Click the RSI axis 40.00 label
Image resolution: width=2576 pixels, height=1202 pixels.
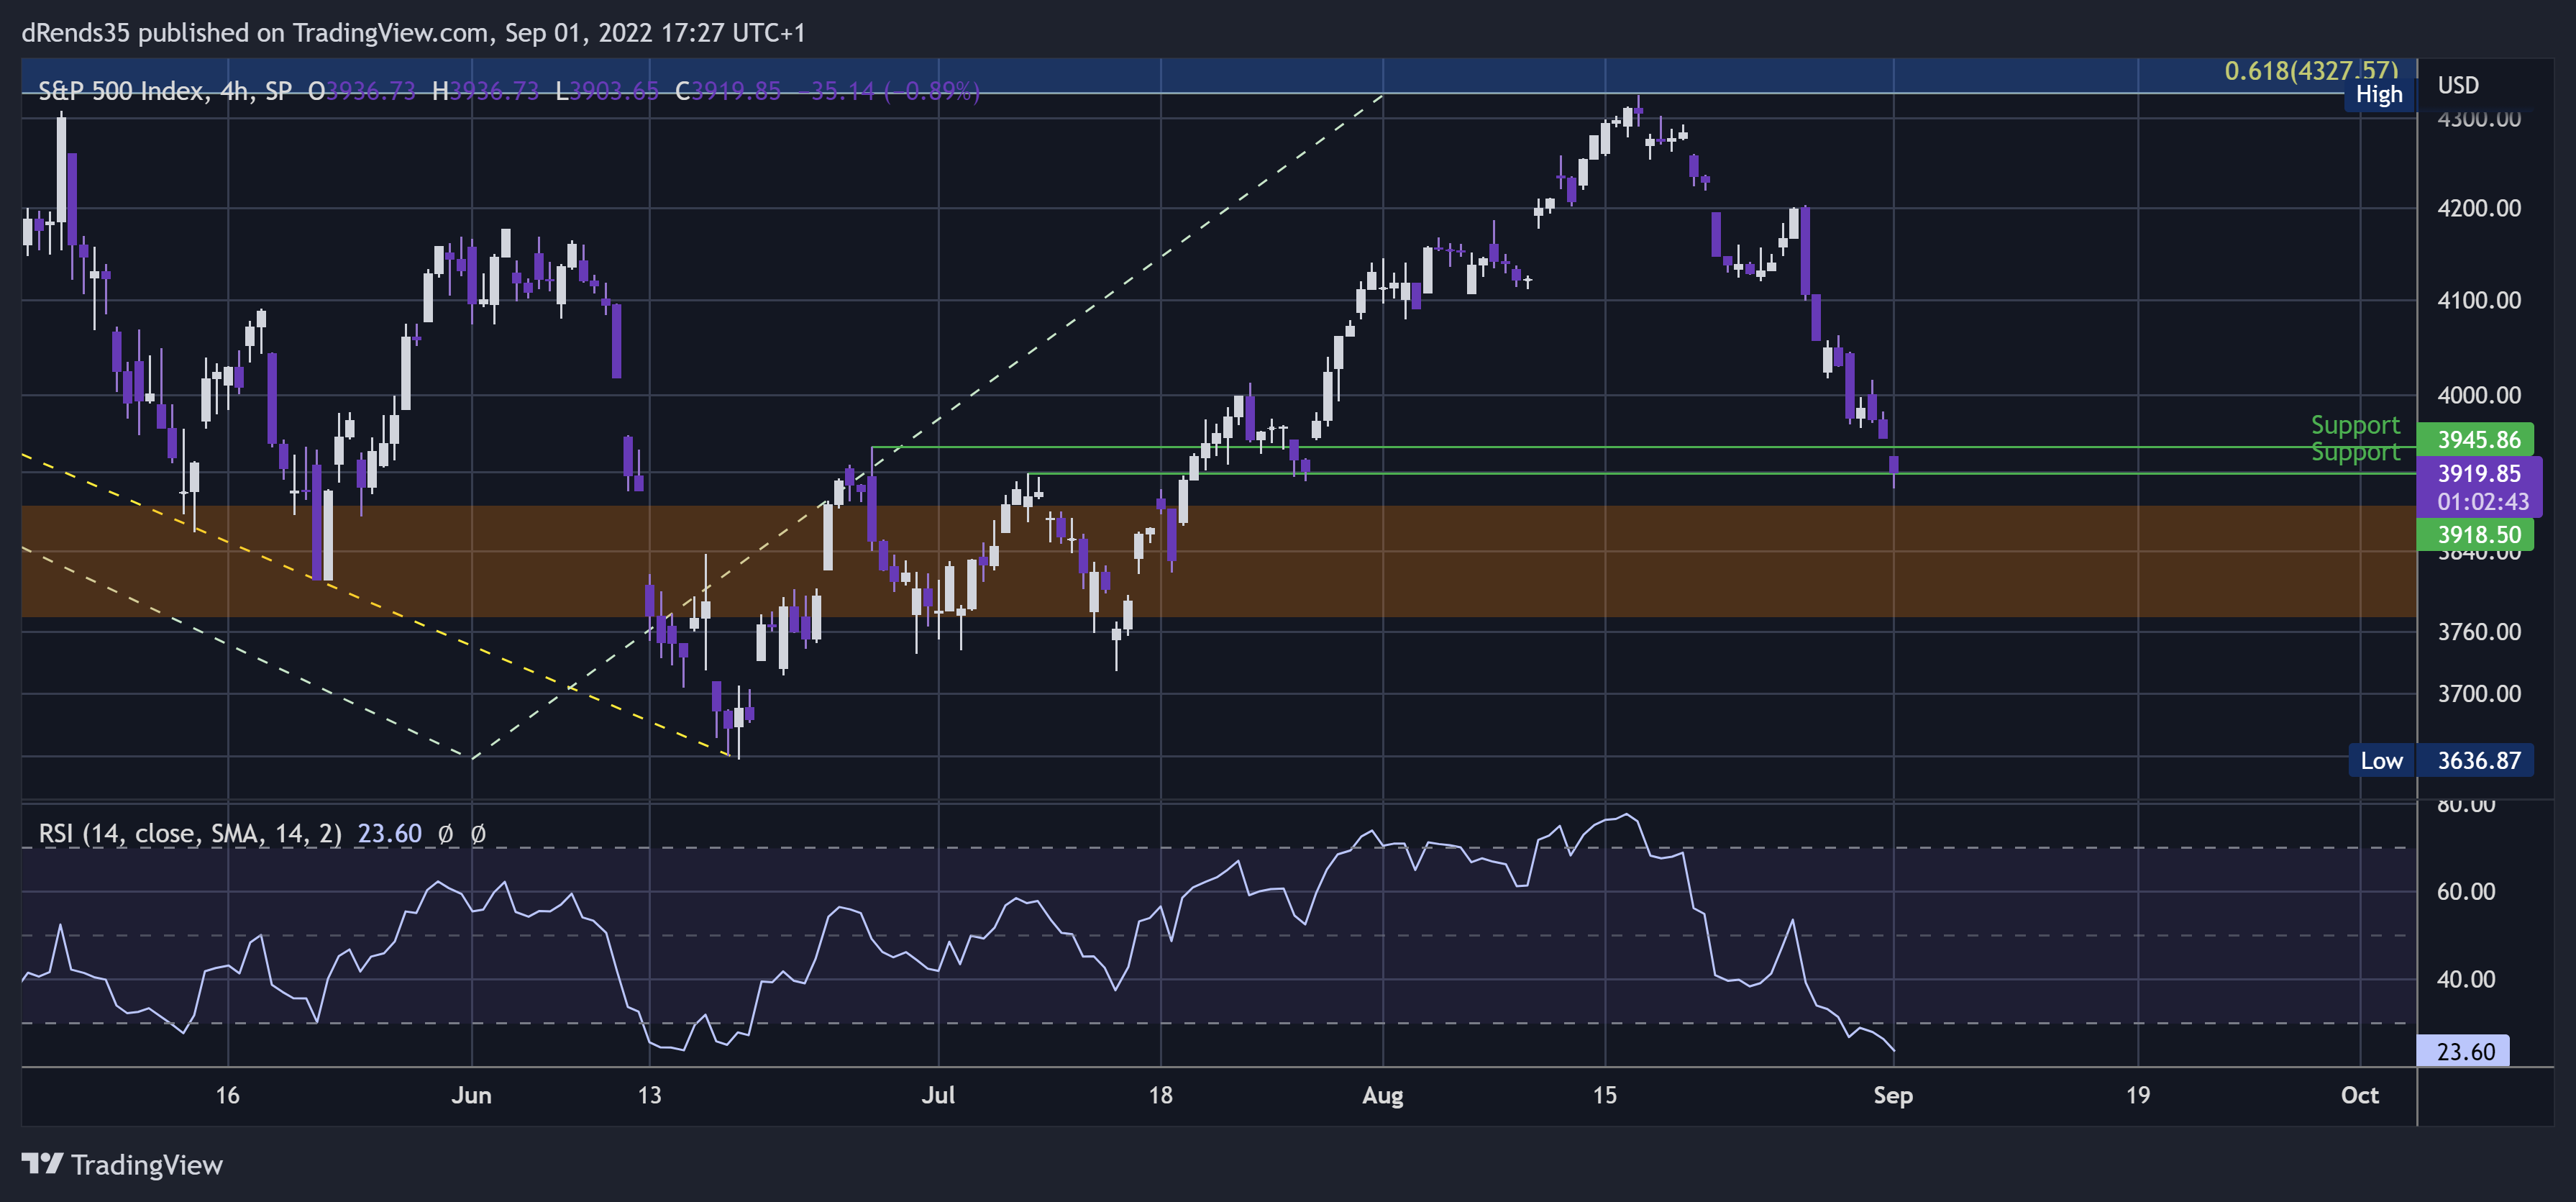pyautogui.click(x=2465, y=979)
